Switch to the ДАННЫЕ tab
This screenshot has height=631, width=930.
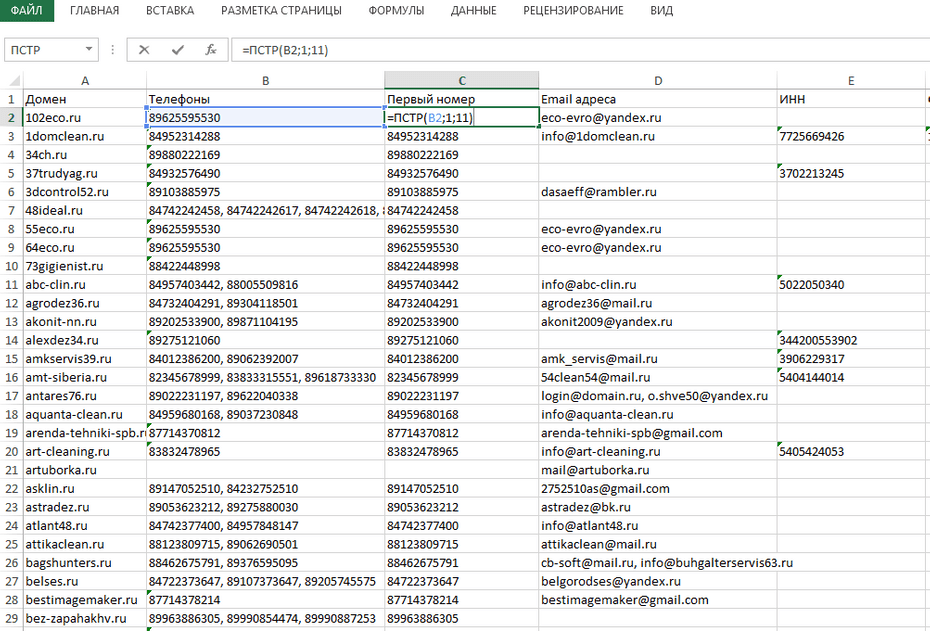[473, 11]
